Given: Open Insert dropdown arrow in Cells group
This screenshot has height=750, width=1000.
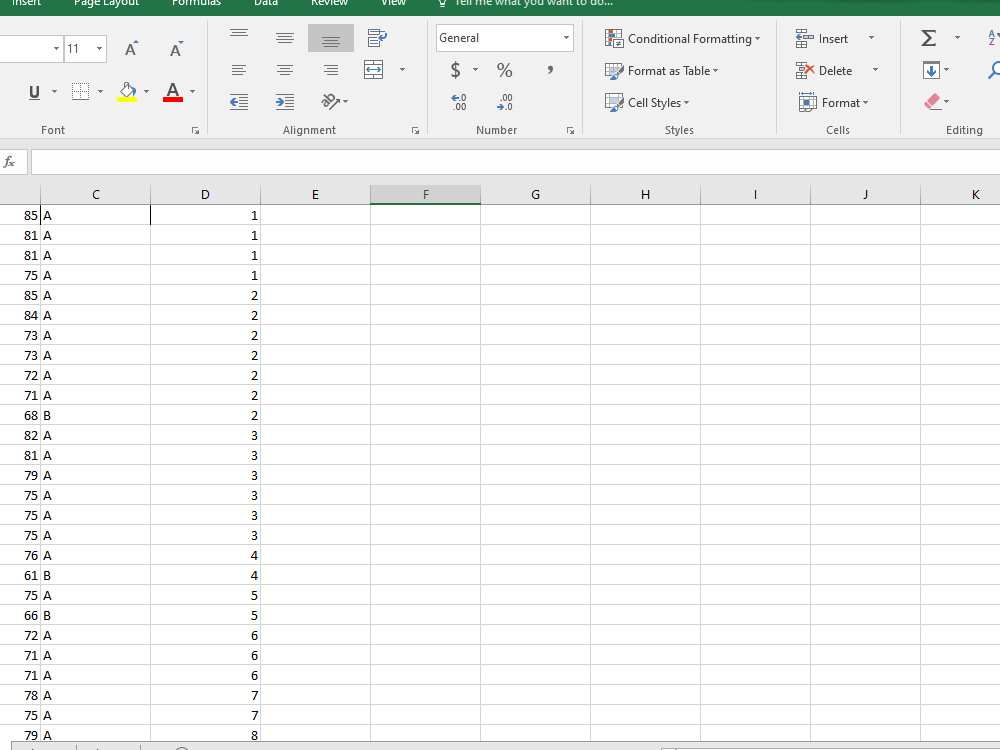Looking at the screenshot, I should tap(871, 38).
